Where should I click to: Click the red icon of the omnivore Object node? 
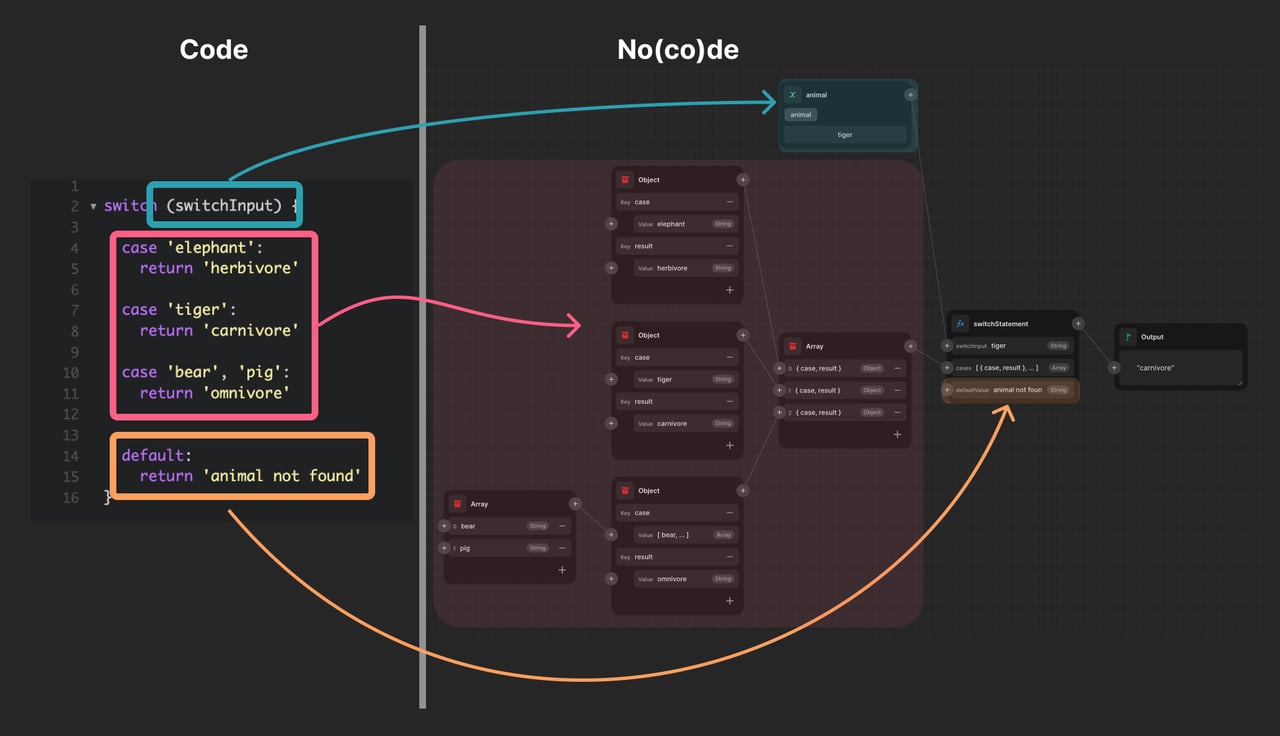625,491
